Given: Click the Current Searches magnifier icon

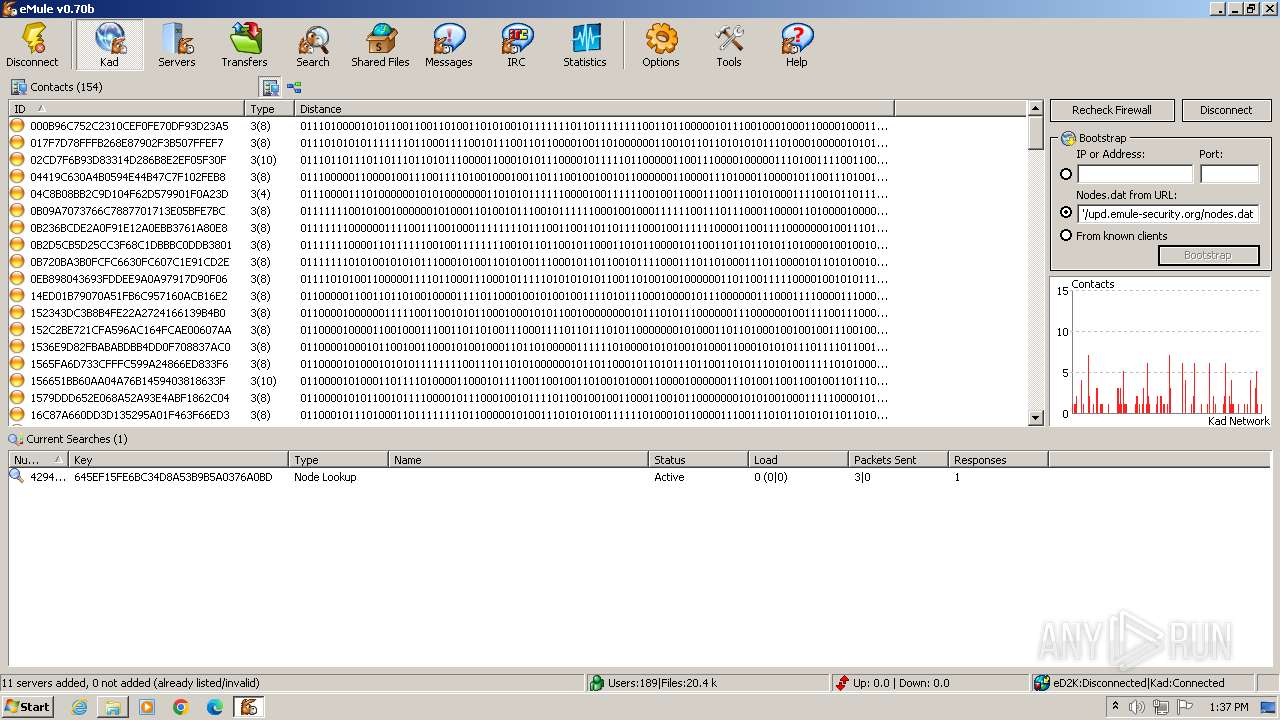Looking at the screenshot, I should coord(16,439).
